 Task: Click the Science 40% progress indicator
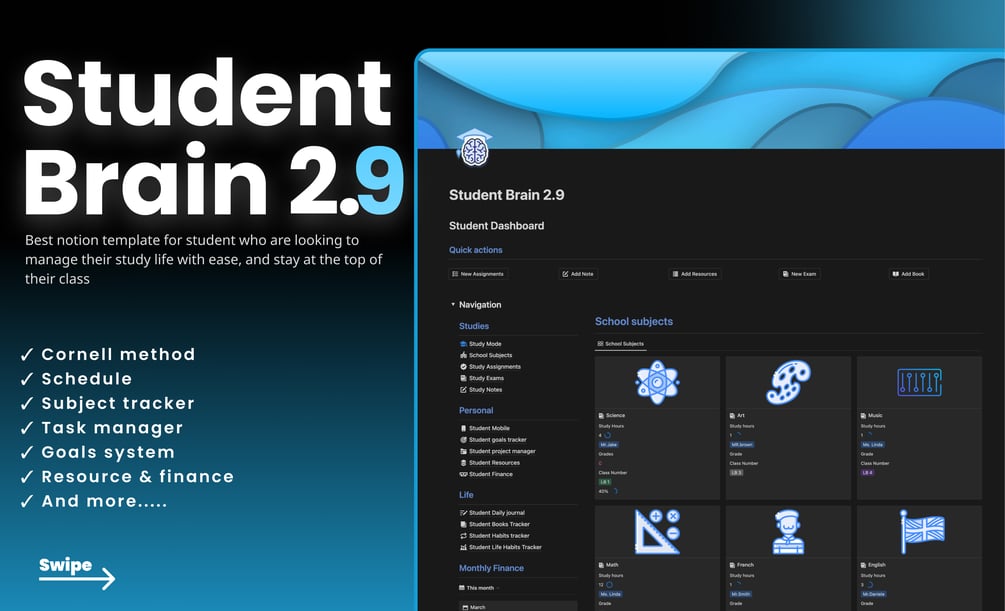pos(608,491)
